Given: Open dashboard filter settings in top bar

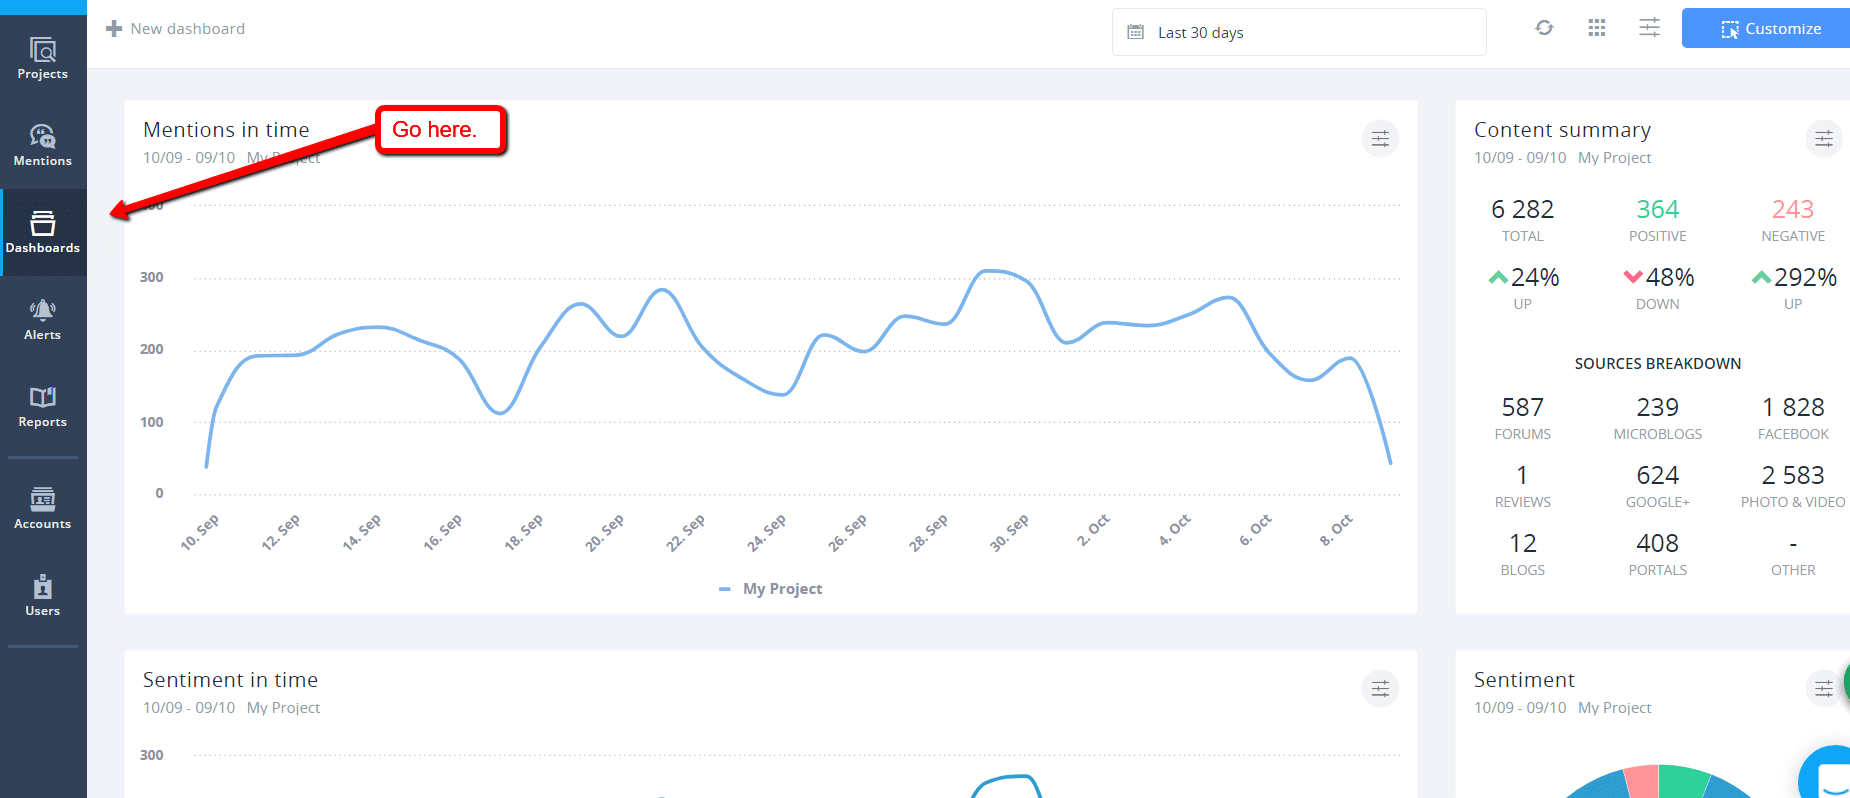Looking at the screenshot, I should pyautogui.click(x=1649, y=28).
